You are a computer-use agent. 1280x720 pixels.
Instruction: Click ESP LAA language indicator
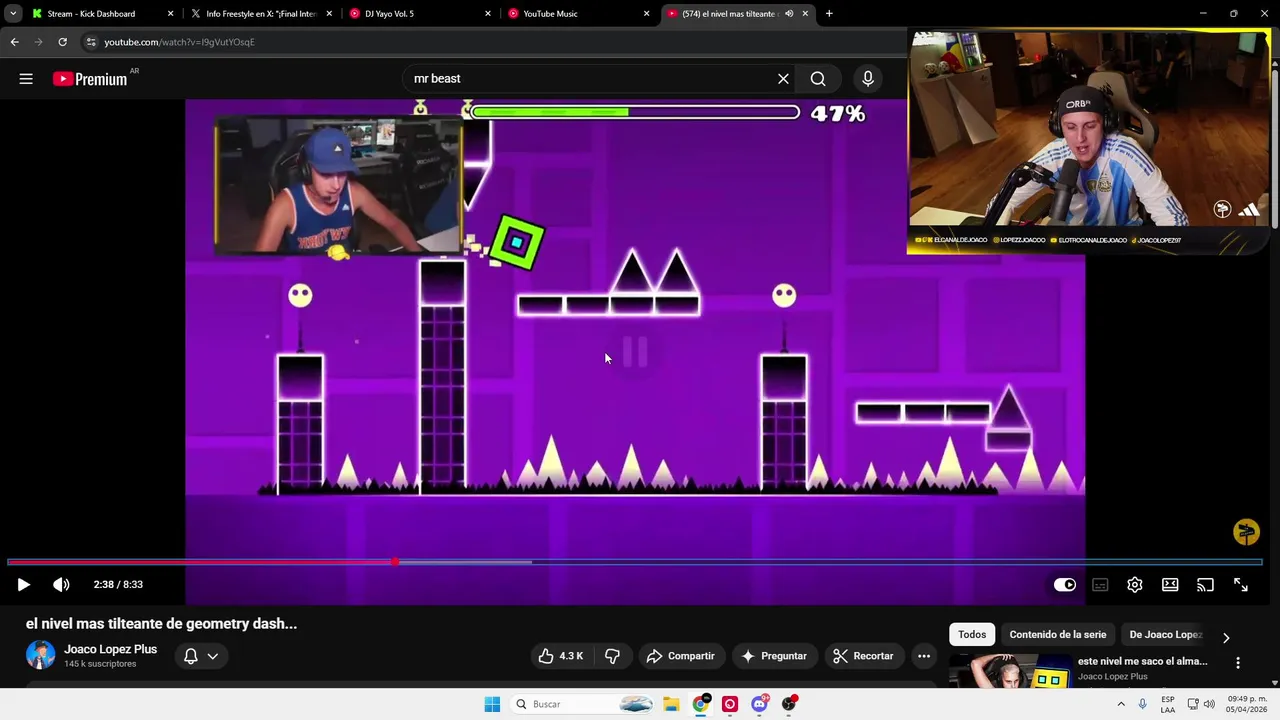(1168, 704)
